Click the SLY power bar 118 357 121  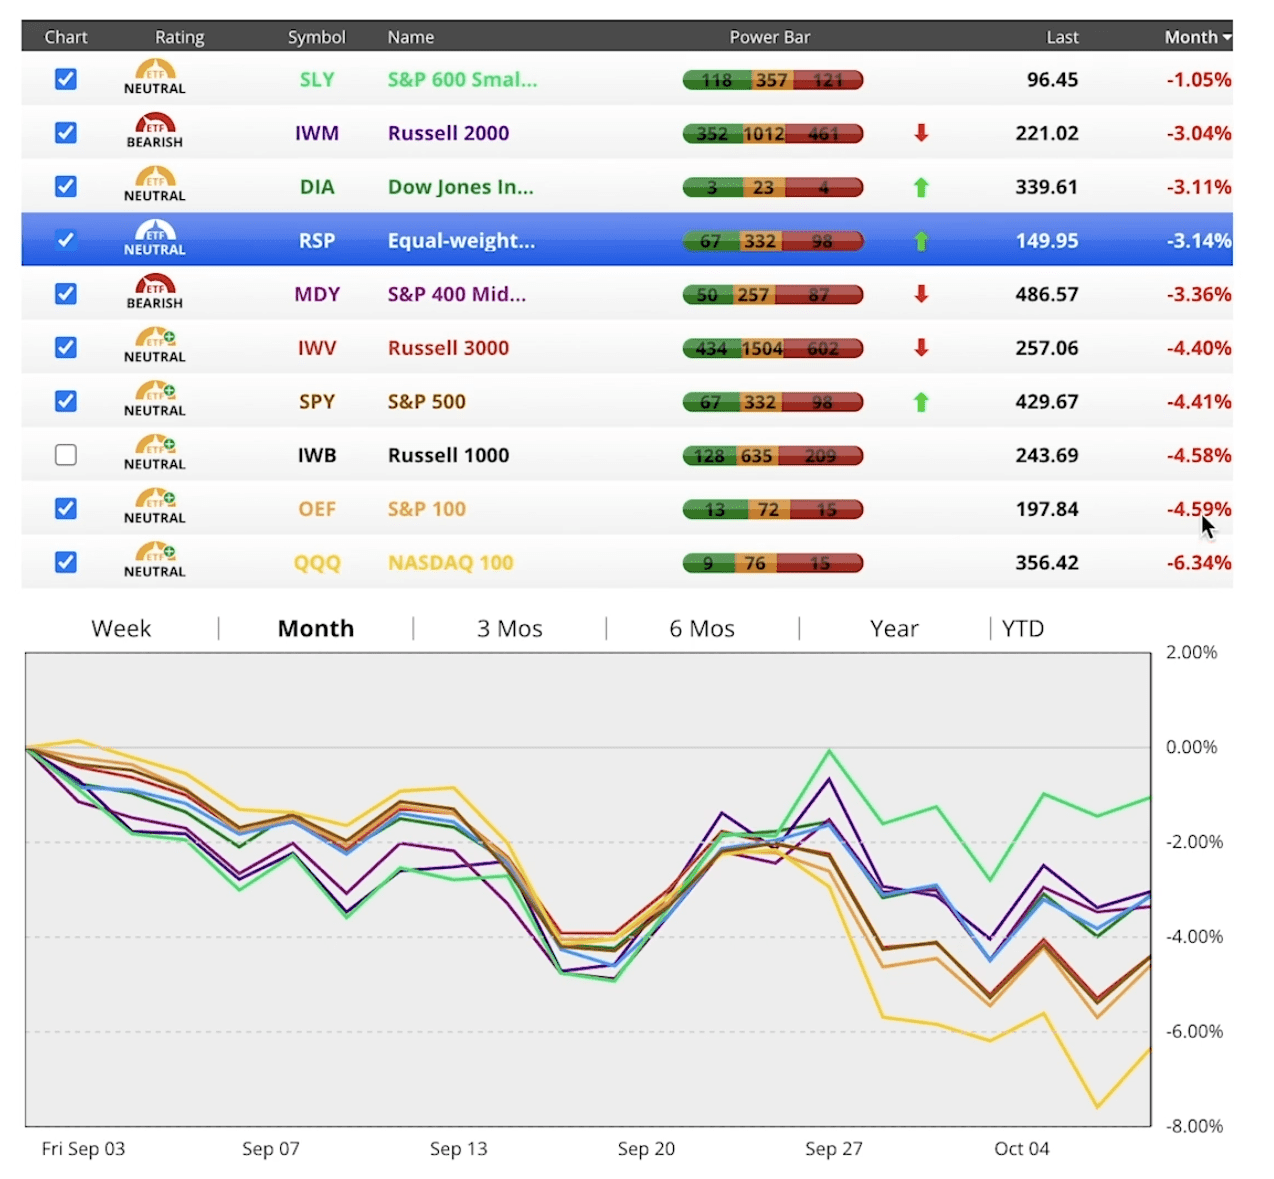773,80
